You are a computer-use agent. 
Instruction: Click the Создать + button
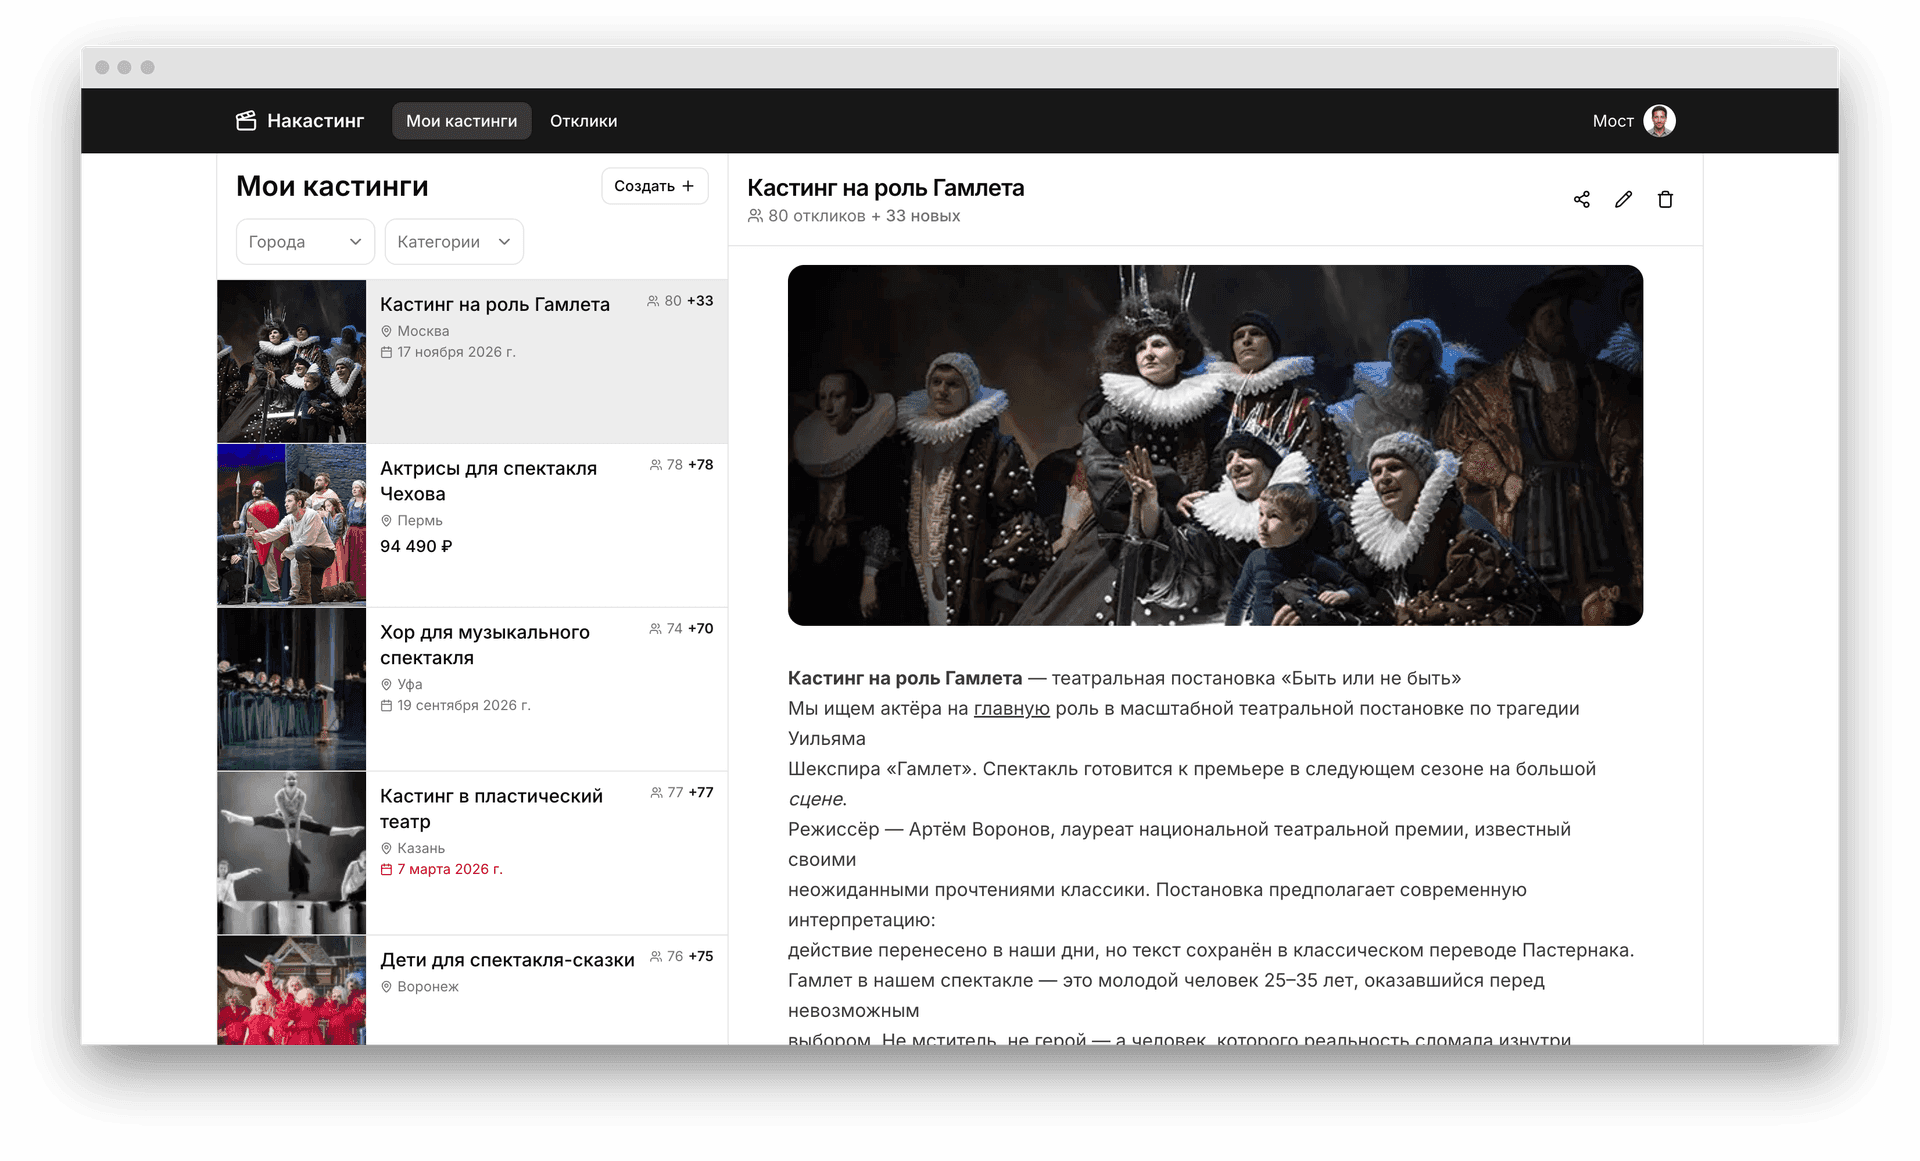point(655,186)
